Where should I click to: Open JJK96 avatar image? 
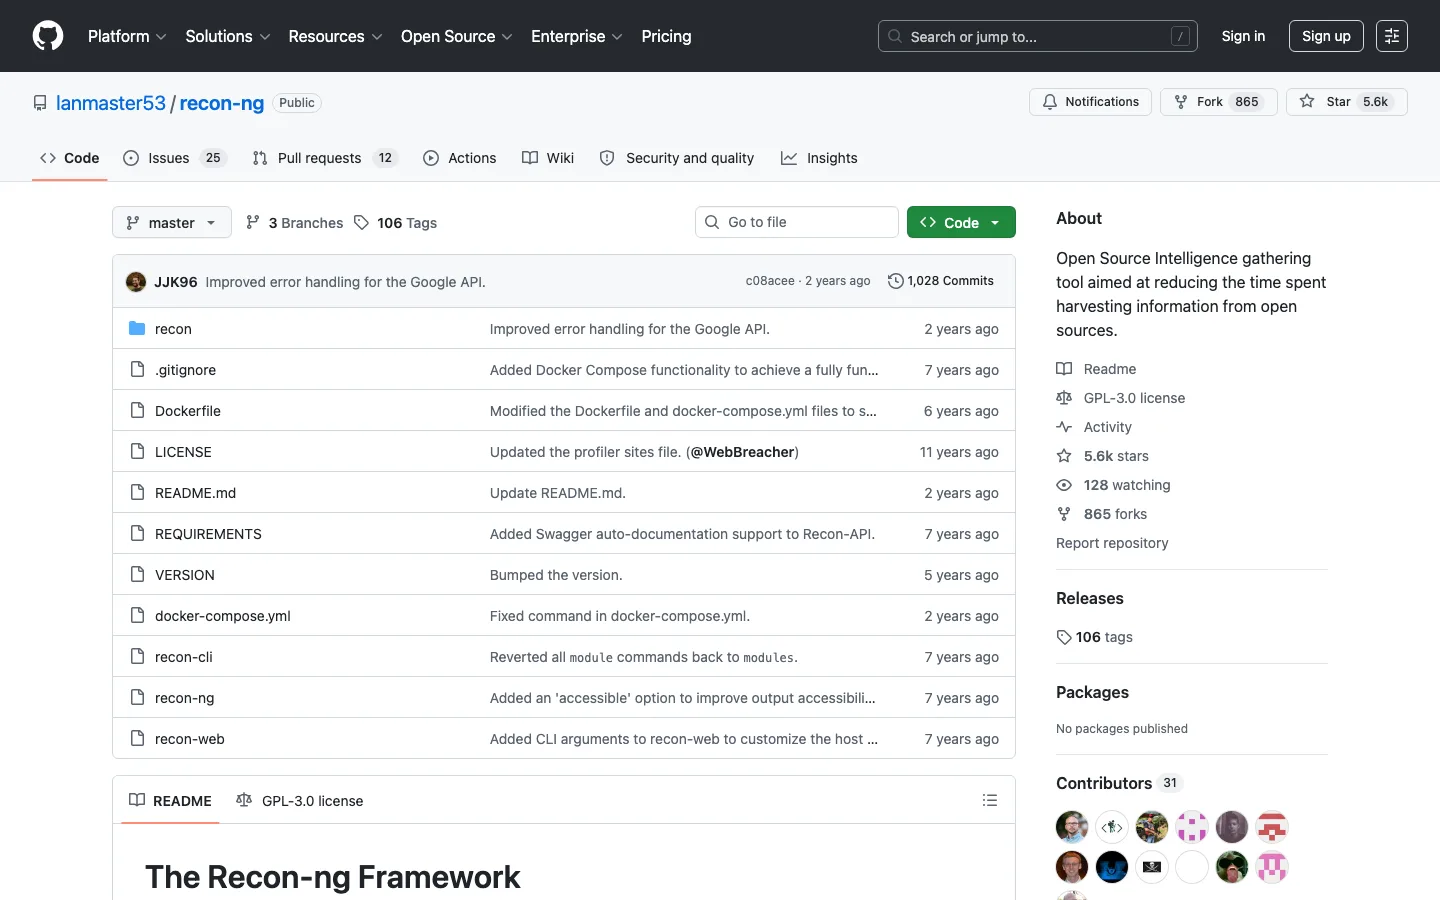(x=136, y=282)
